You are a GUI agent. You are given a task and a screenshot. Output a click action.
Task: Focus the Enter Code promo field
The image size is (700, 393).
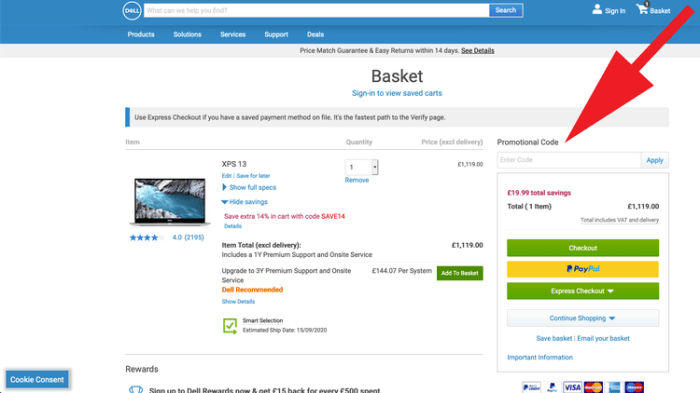click(569, 160)
